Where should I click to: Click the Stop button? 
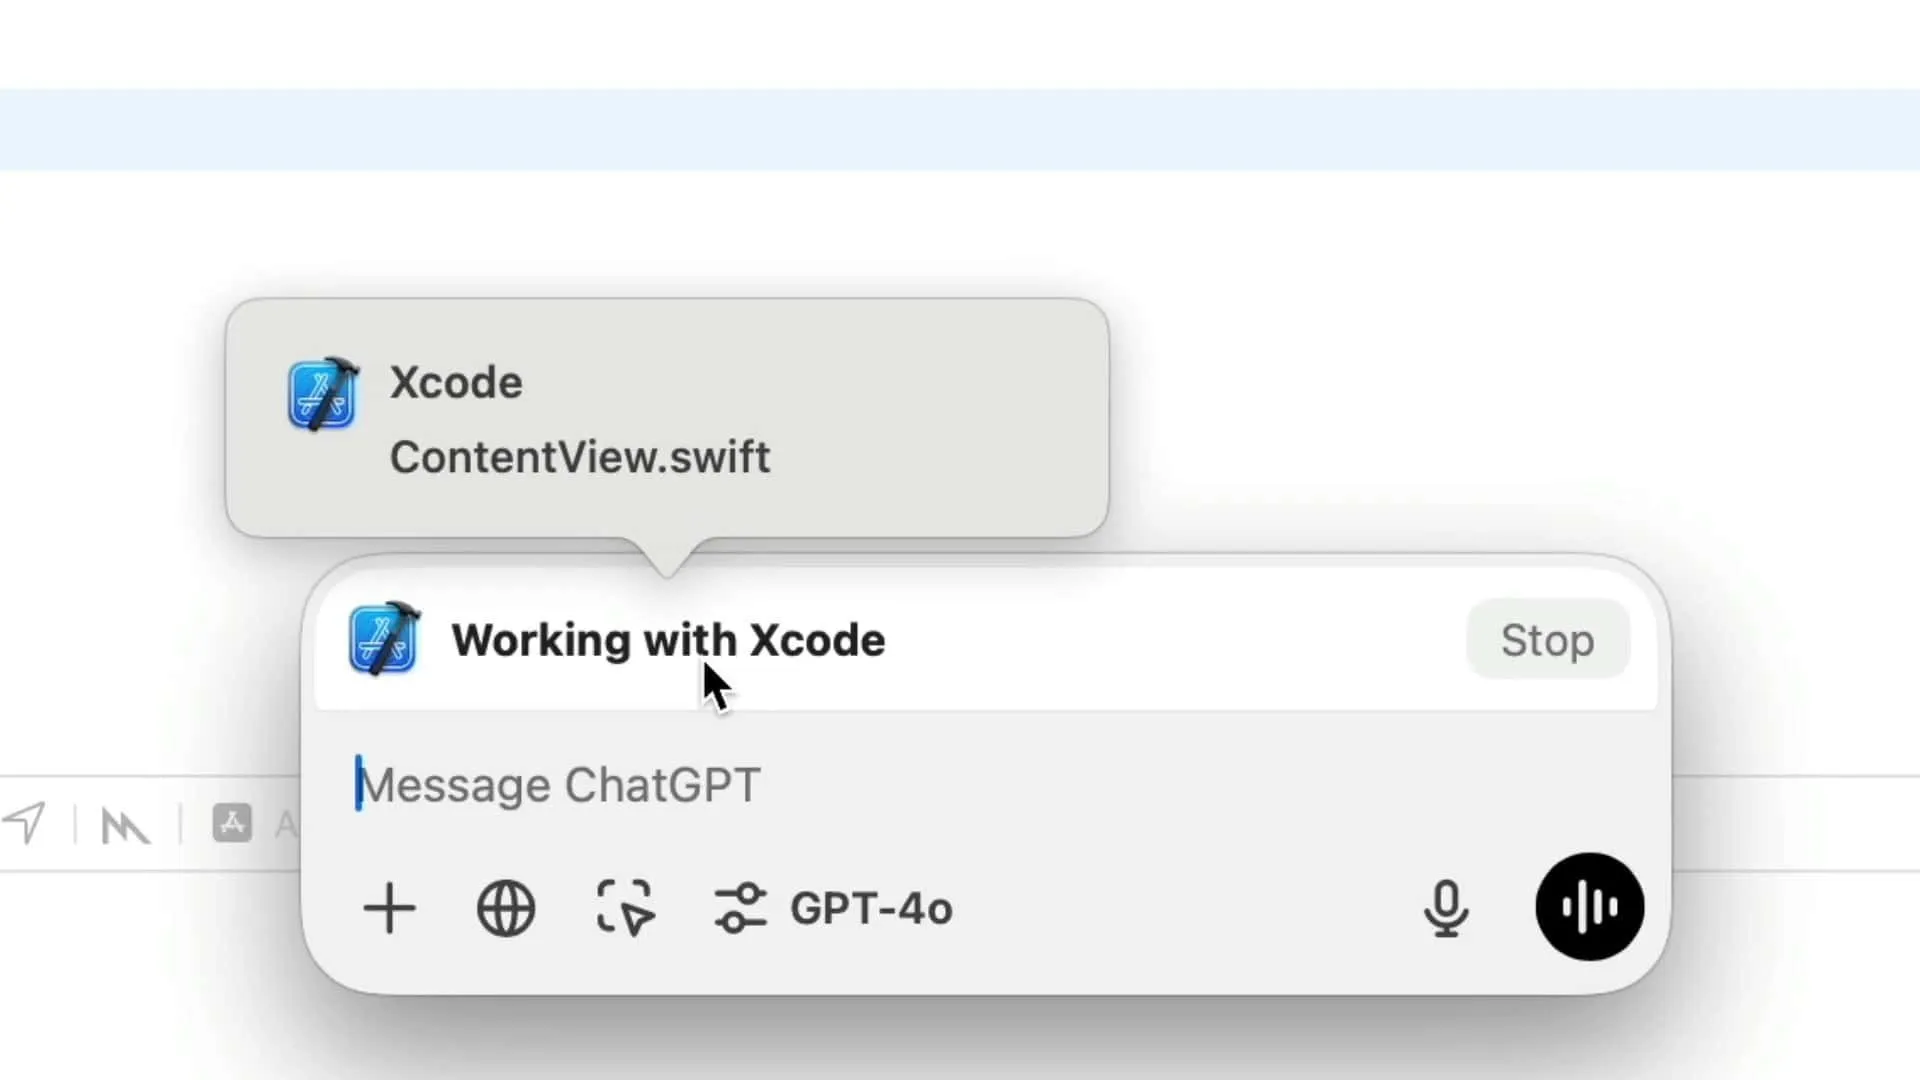(1546, 640)
